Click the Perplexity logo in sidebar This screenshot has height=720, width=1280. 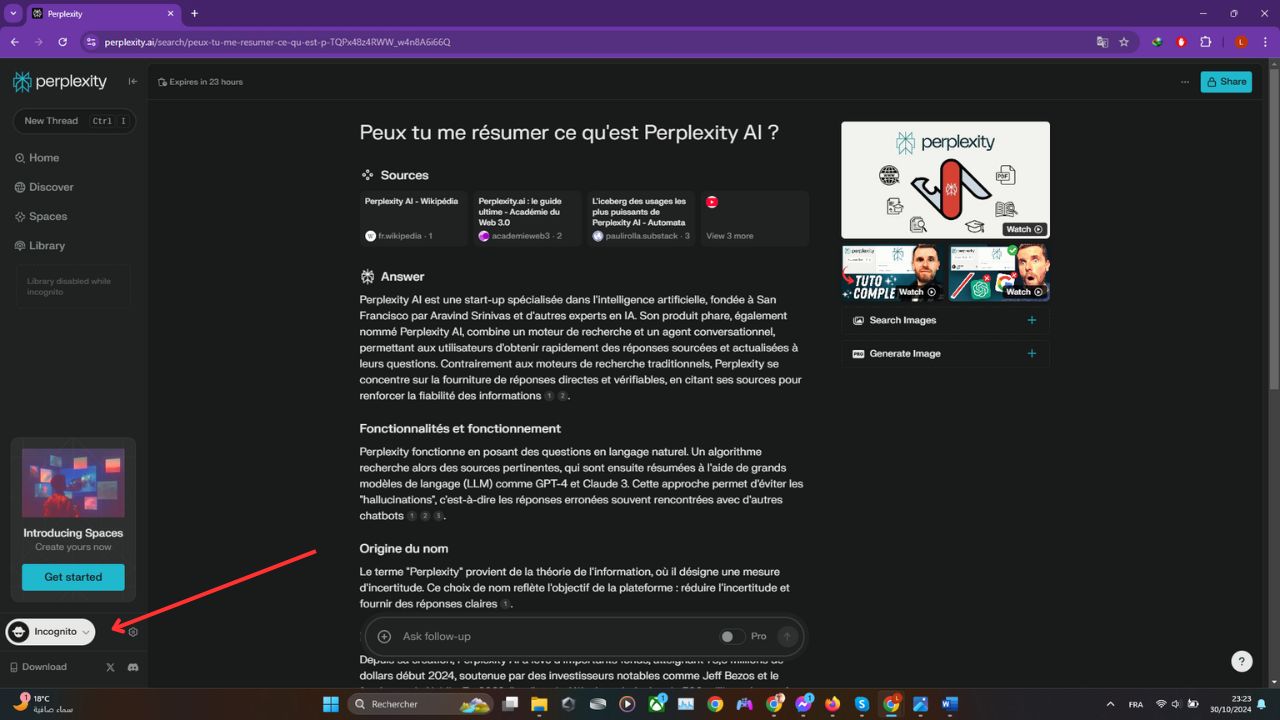(x=60, y=81)
